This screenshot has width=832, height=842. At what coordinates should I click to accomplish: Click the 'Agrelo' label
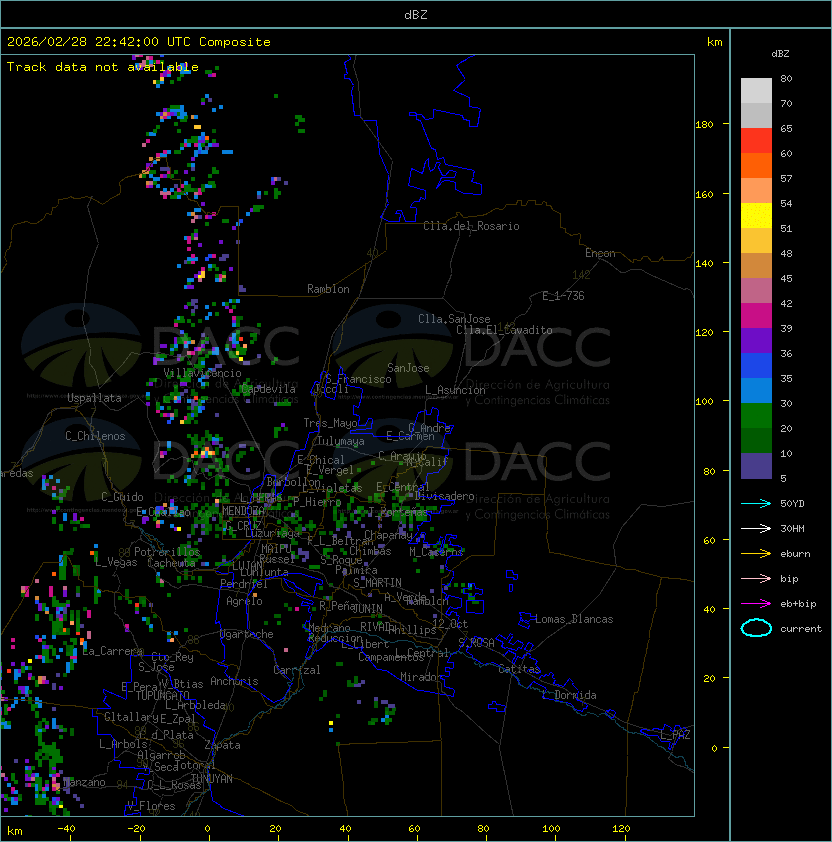(x=244, y=601)
